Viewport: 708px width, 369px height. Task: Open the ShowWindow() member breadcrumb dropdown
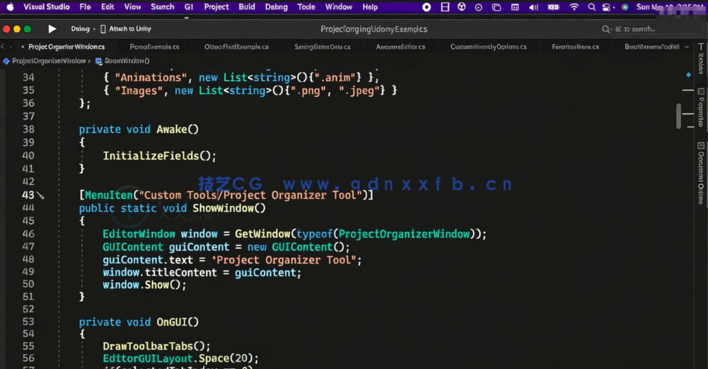127,61
